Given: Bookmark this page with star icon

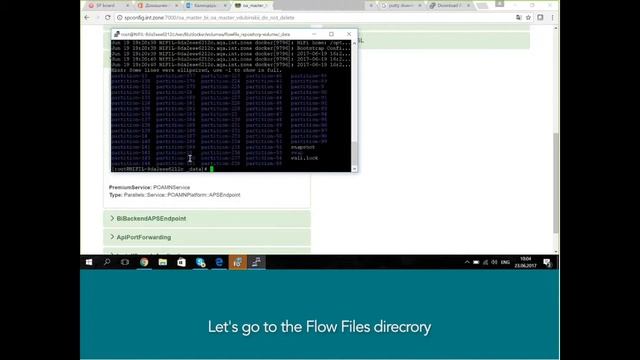Looking at the screenshot, I should (528, 18).
